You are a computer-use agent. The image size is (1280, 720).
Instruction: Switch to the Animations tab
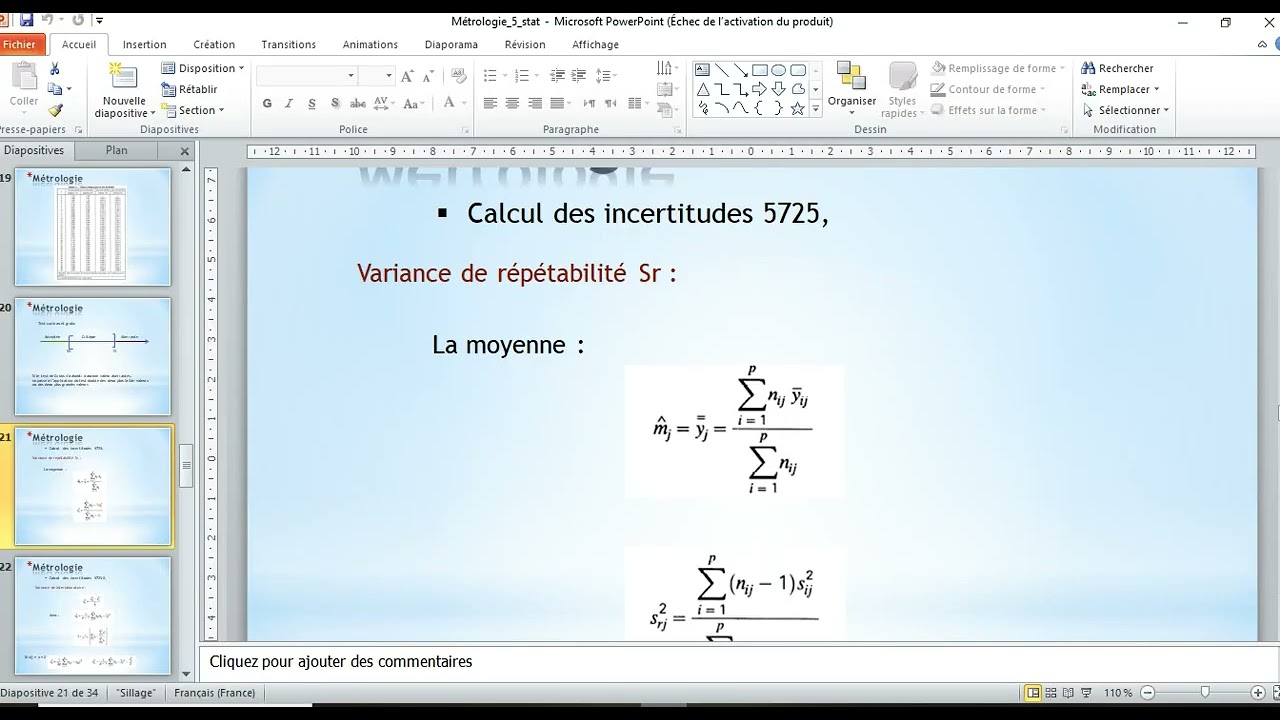click(370, 44)
